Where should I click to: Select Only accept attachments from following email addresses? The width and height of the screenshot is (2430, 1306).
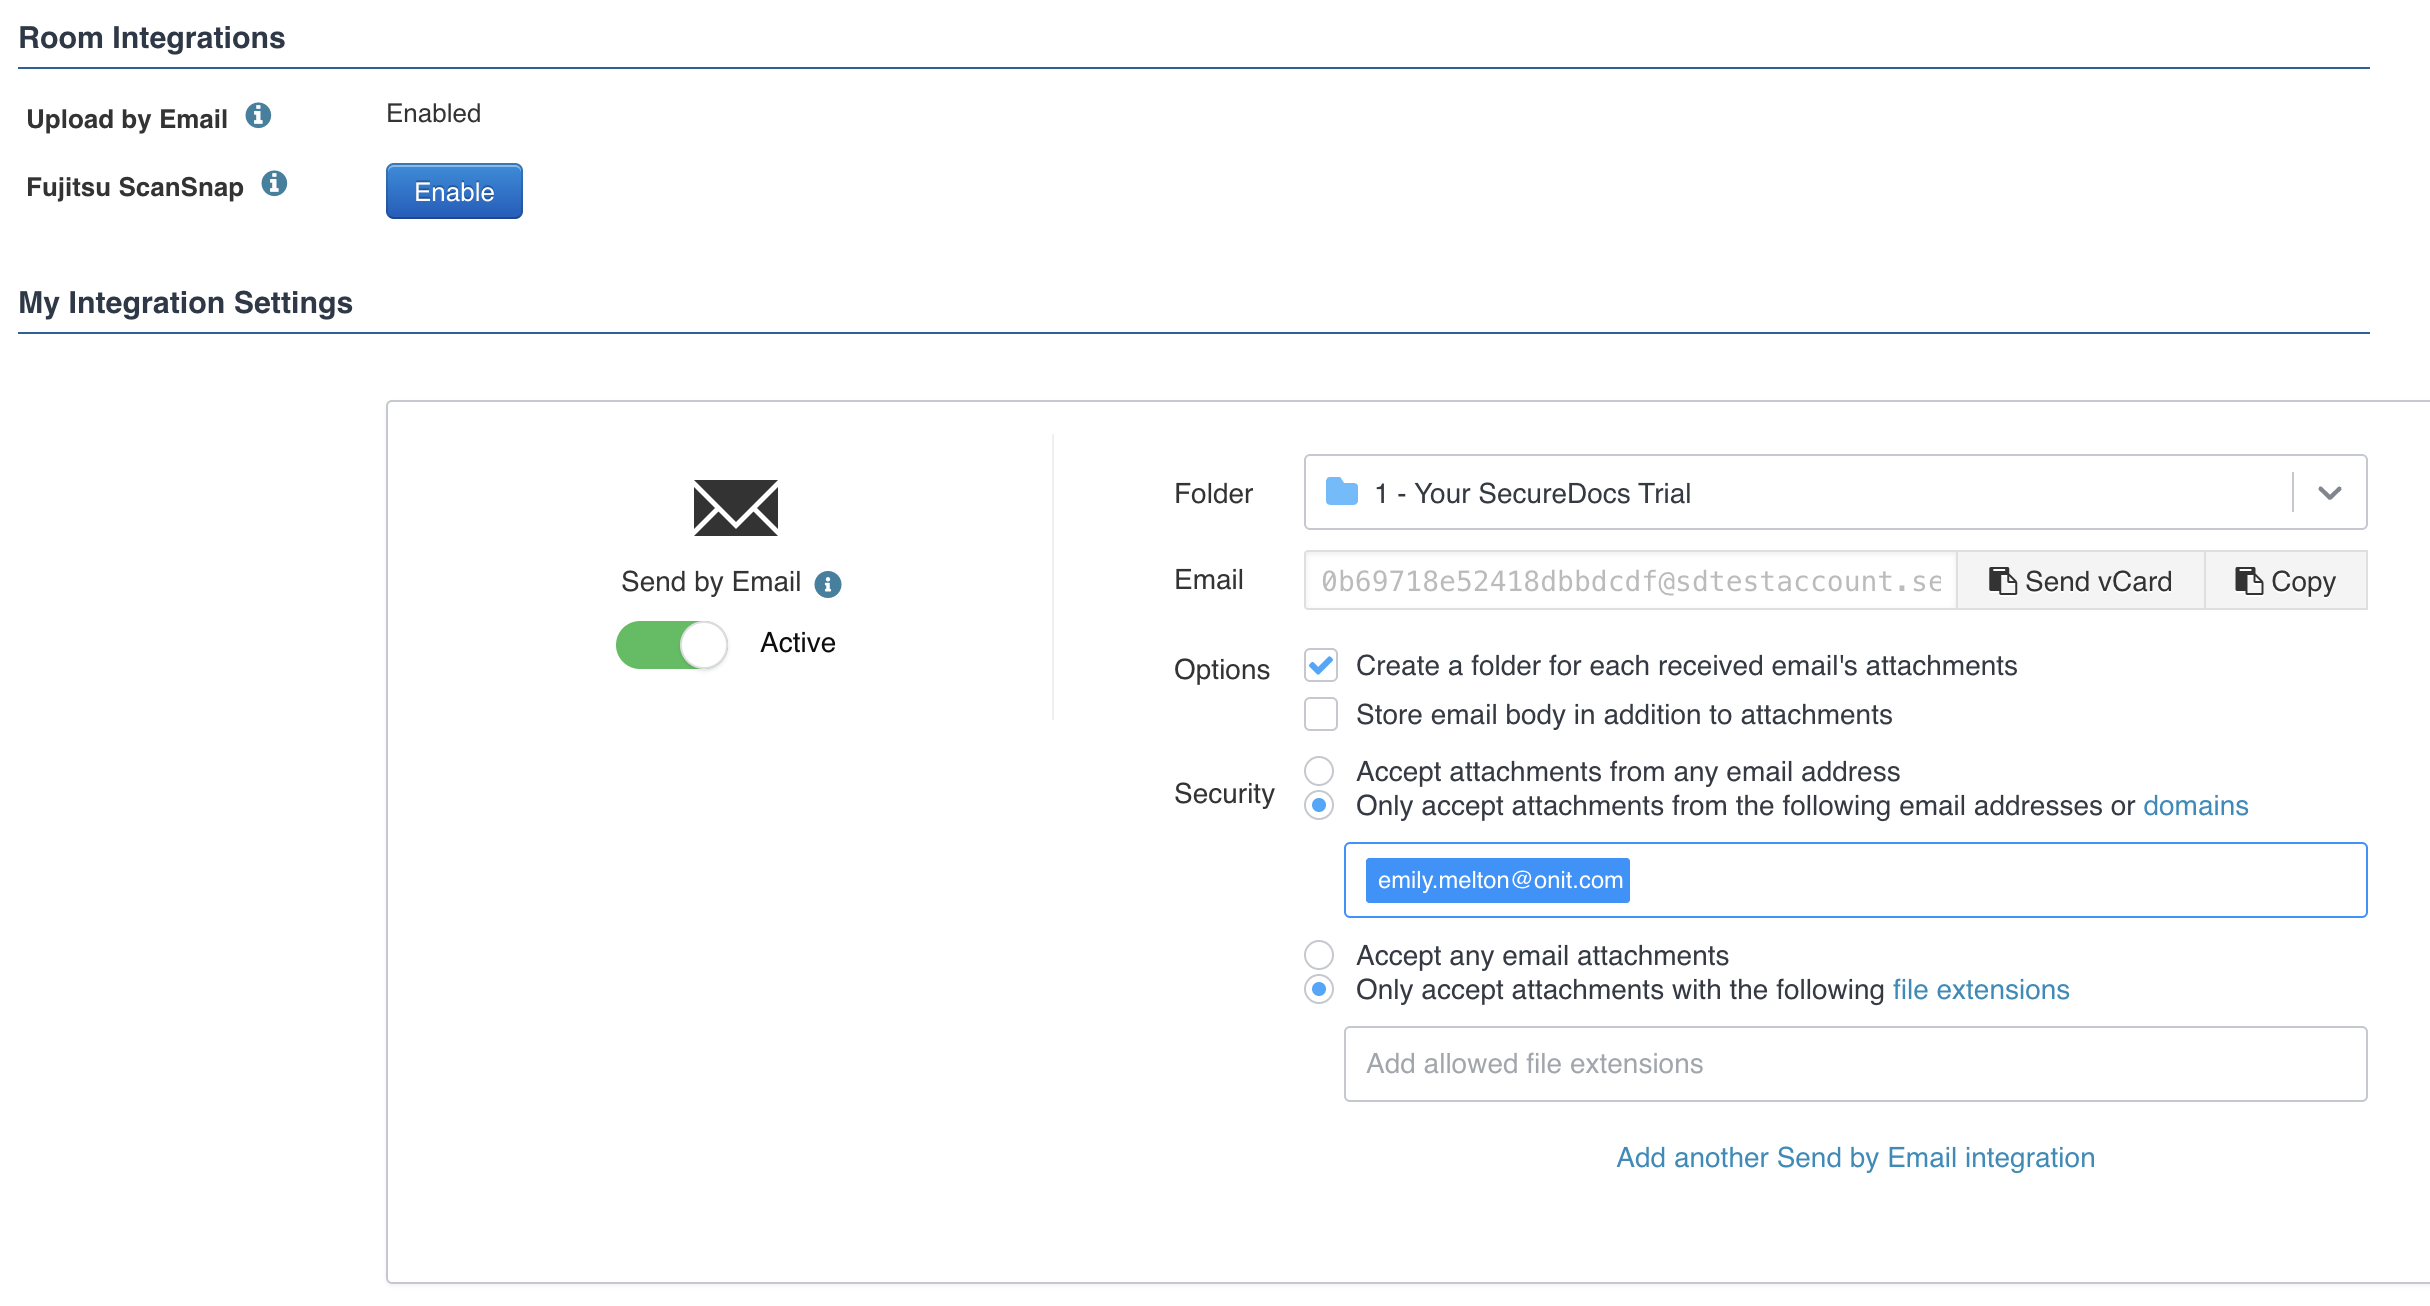click(1319, 805)
